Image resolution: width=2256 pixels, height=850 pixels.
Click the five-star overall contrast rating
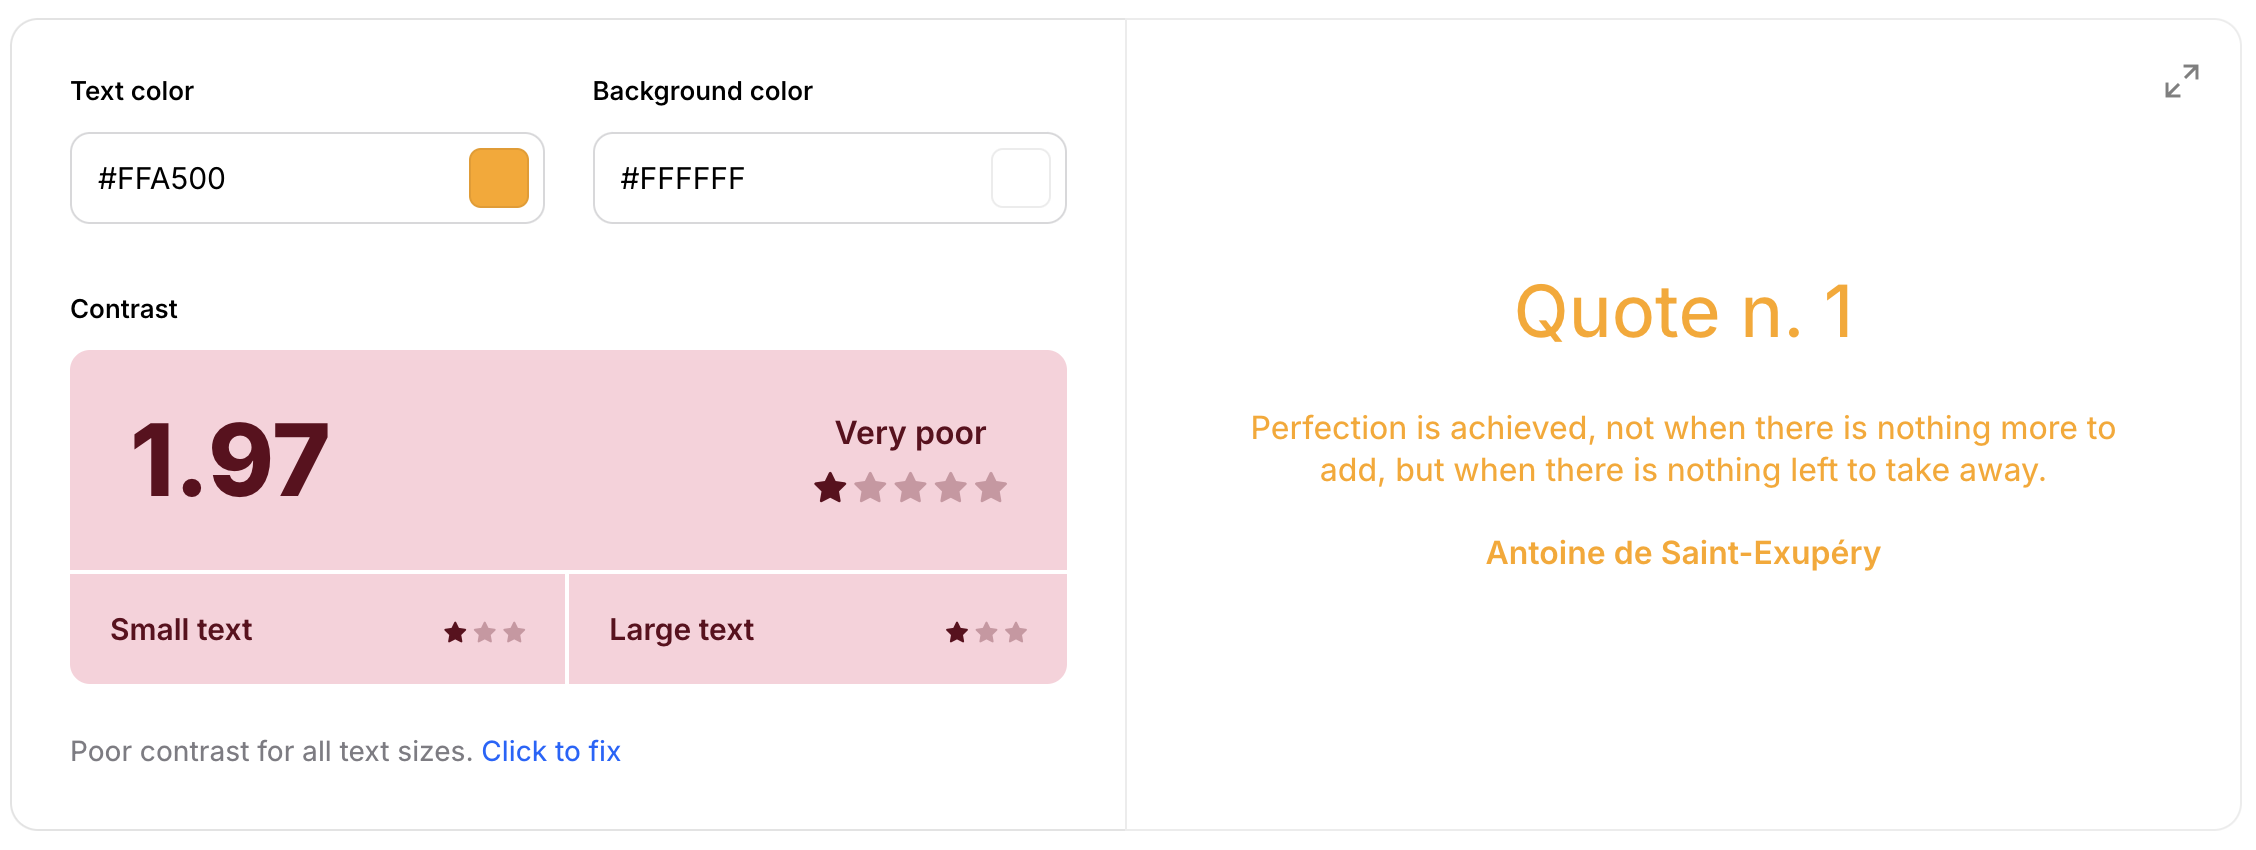(x=910, y=488)
